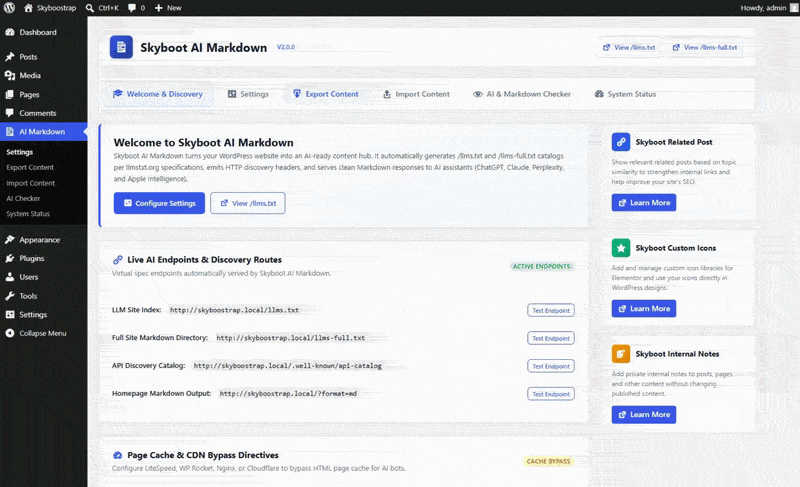800x487 pixels.
Task: Open the Howdy, admin account menu
Action: click(763, 8)
